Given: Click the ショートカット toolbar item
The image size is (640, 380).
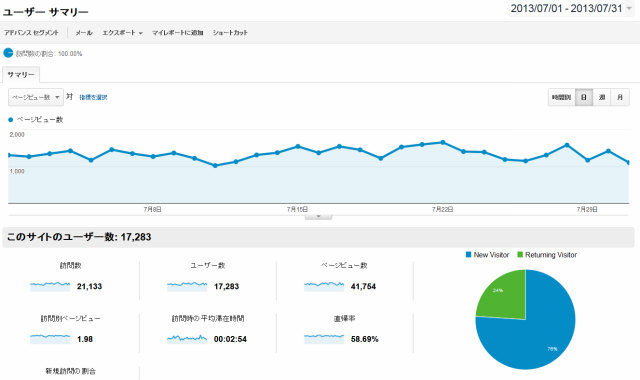Looking at the screenshot, I should [x=230, y=33].
